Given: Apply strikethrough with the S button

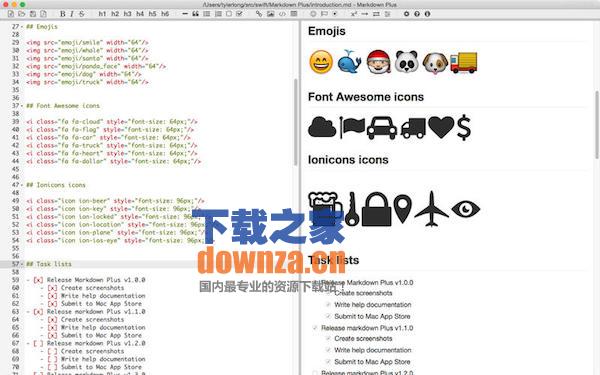Looking at the screenshot, I should (x=82, y=14).
